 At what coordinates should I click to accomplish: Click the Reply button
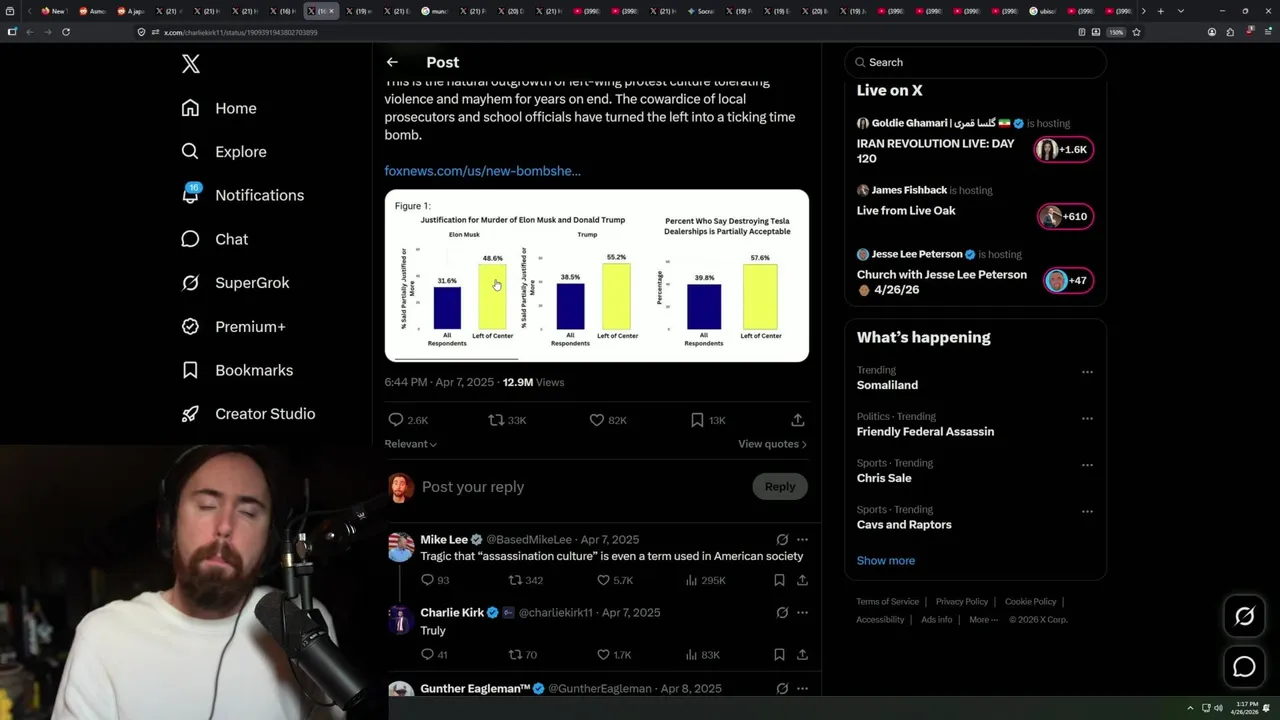(x=780, y=487)
